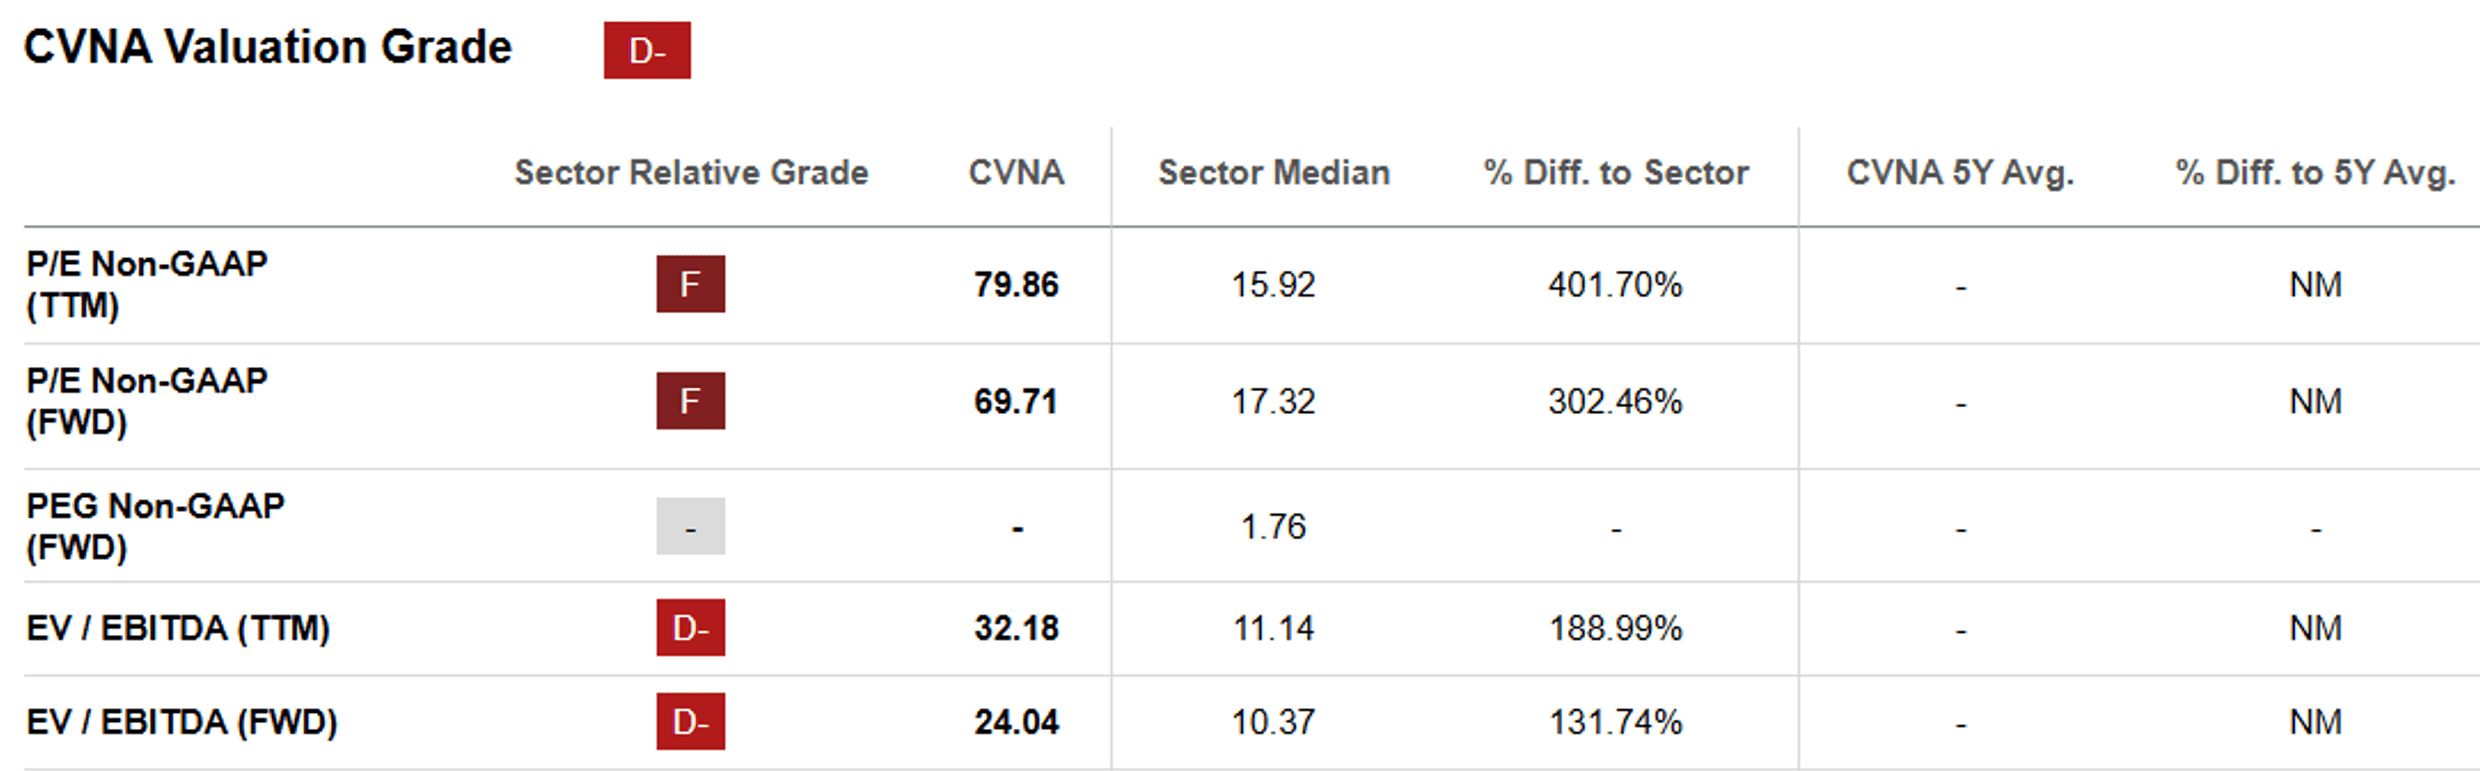The image size is (2480, 771).
Task: Open the PEG Non-GAAP (FWD) metric link
Action: click(155, 526)
